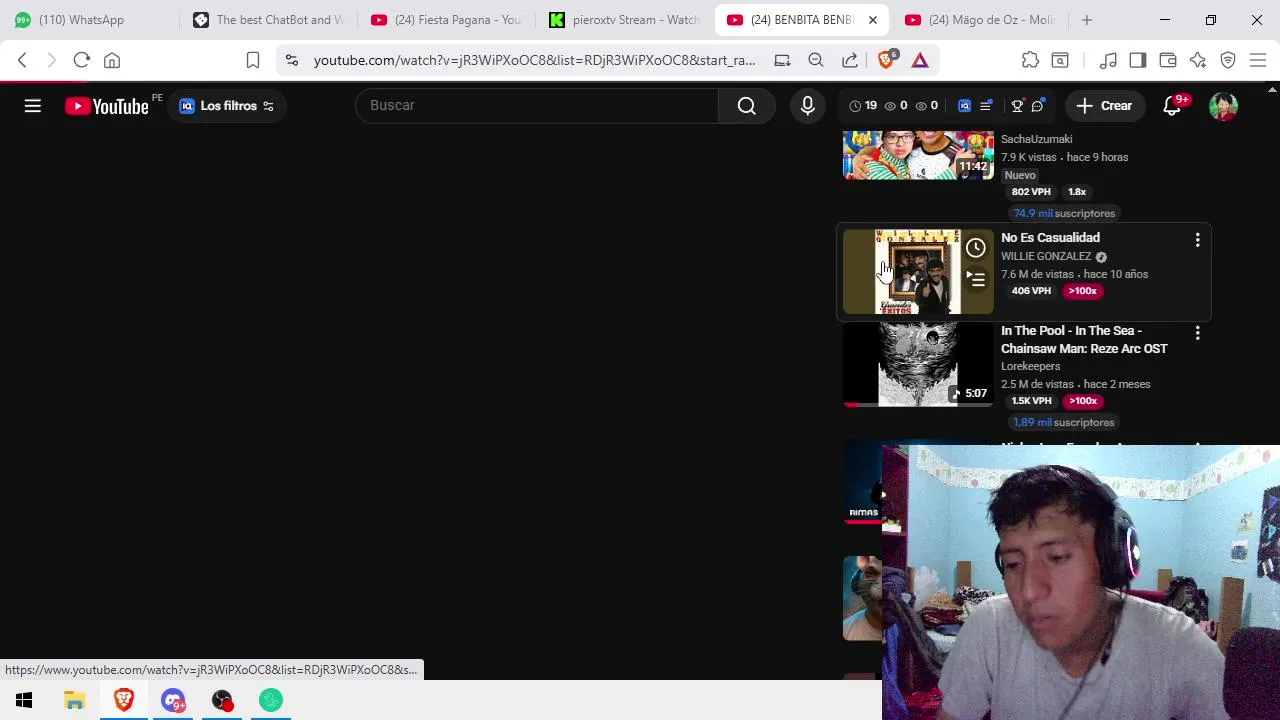This screenshot has height=720, width=1280.
Task: Open Brave Shields lion icon
Action: [887, 60]
